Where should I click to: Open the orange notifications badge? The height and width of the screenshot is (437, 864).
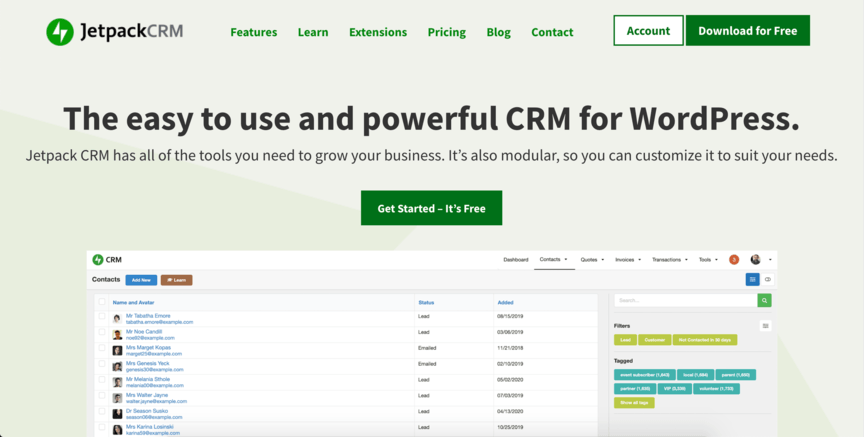[x=734, y=260]
